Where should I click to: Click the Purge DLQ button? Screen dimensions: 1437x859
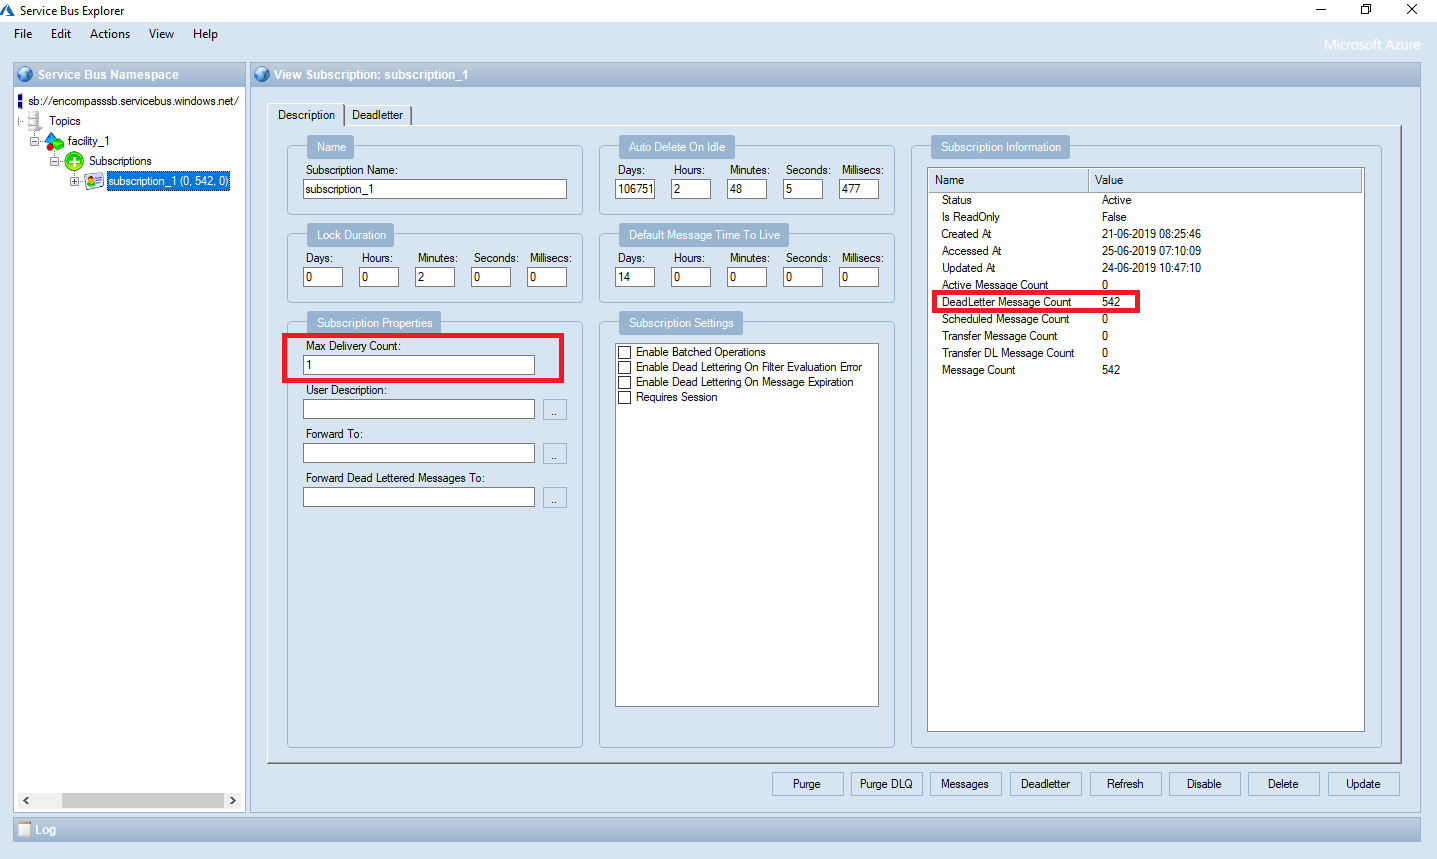click(886, 783)
